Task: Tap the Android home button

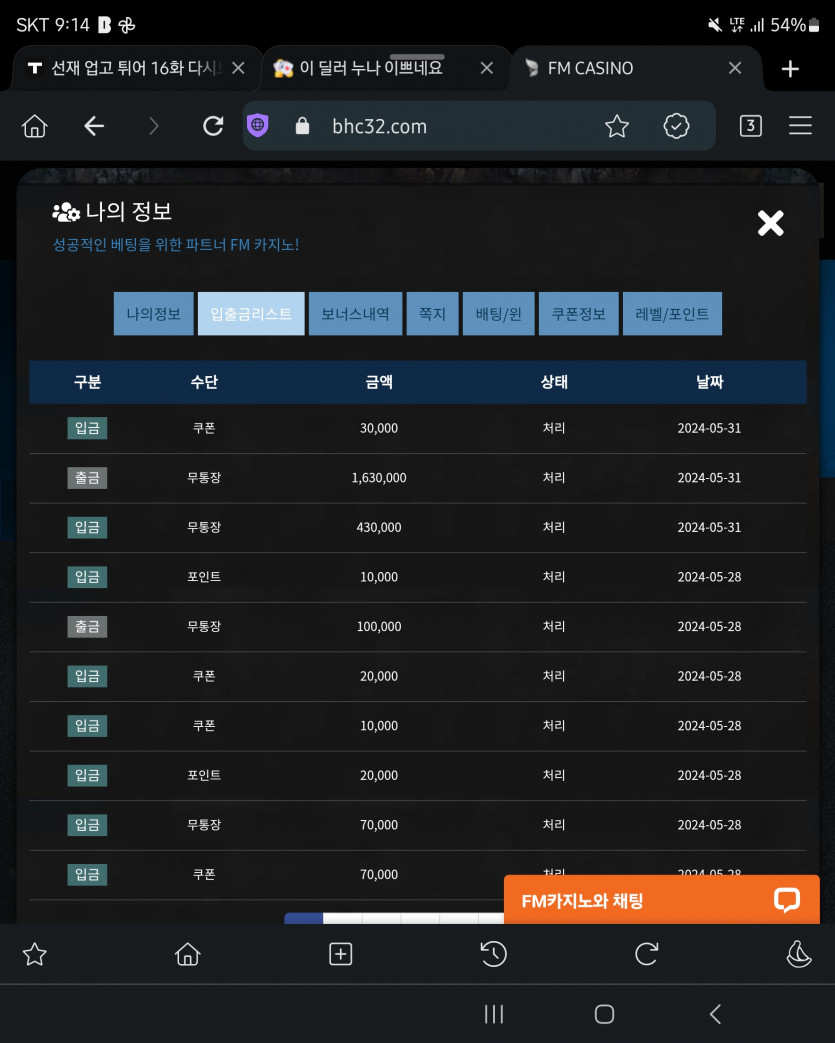Action: (x=604, y=1014)
